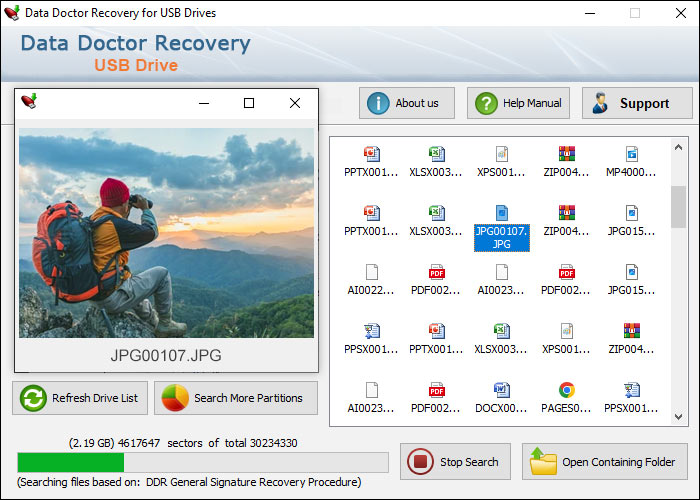This screenshot has height=500, width=700.
Task: Click the file list scroll-down arrow
Action: [679, 417]
